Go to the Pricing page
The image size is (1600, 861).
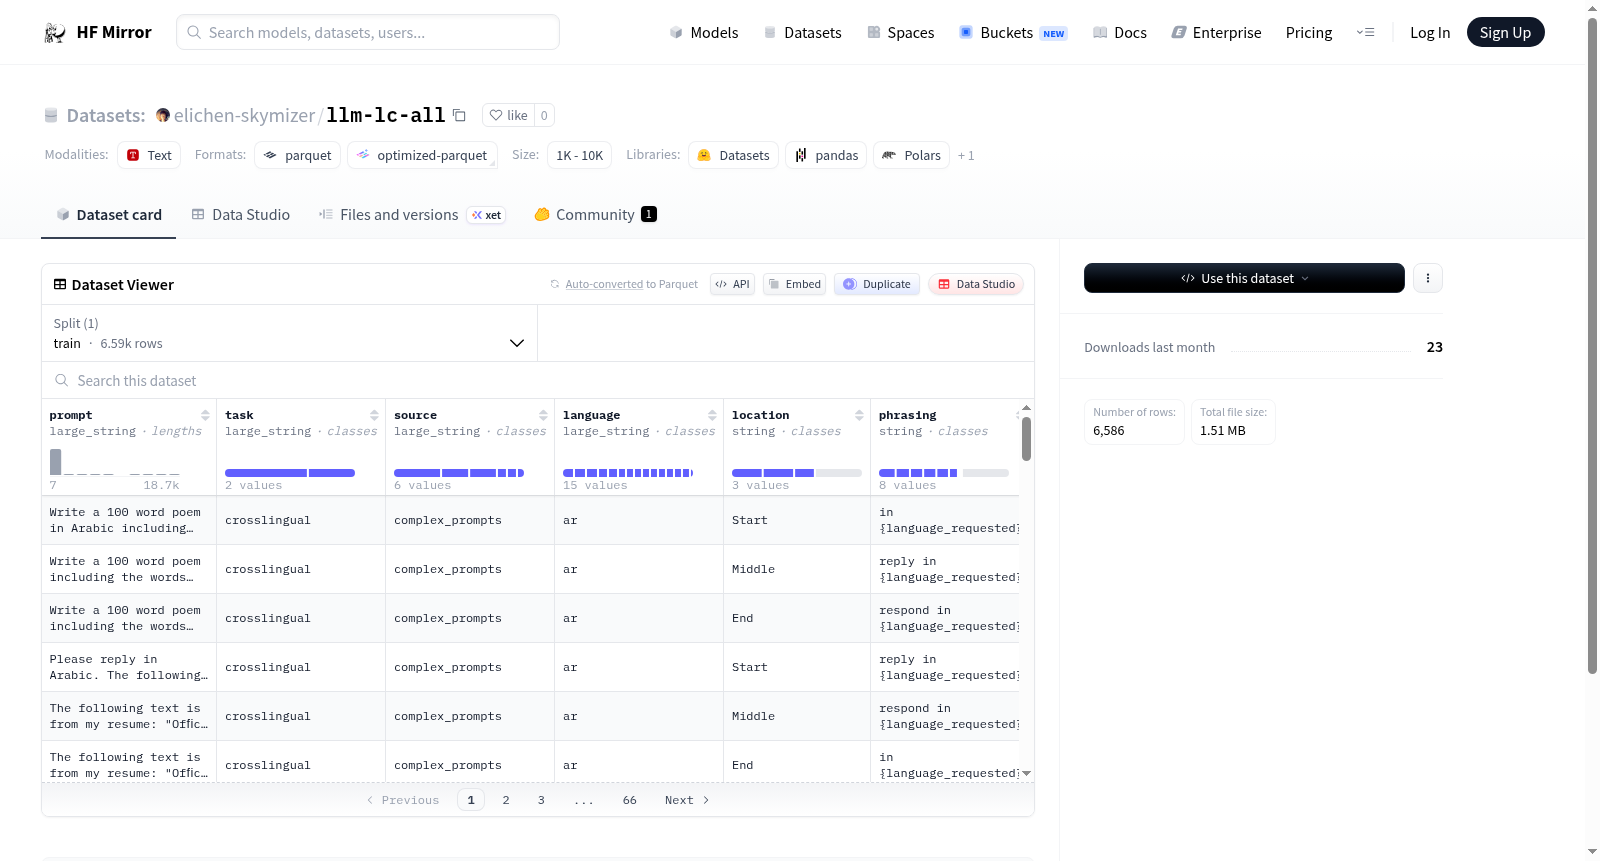pos(1309,33)
